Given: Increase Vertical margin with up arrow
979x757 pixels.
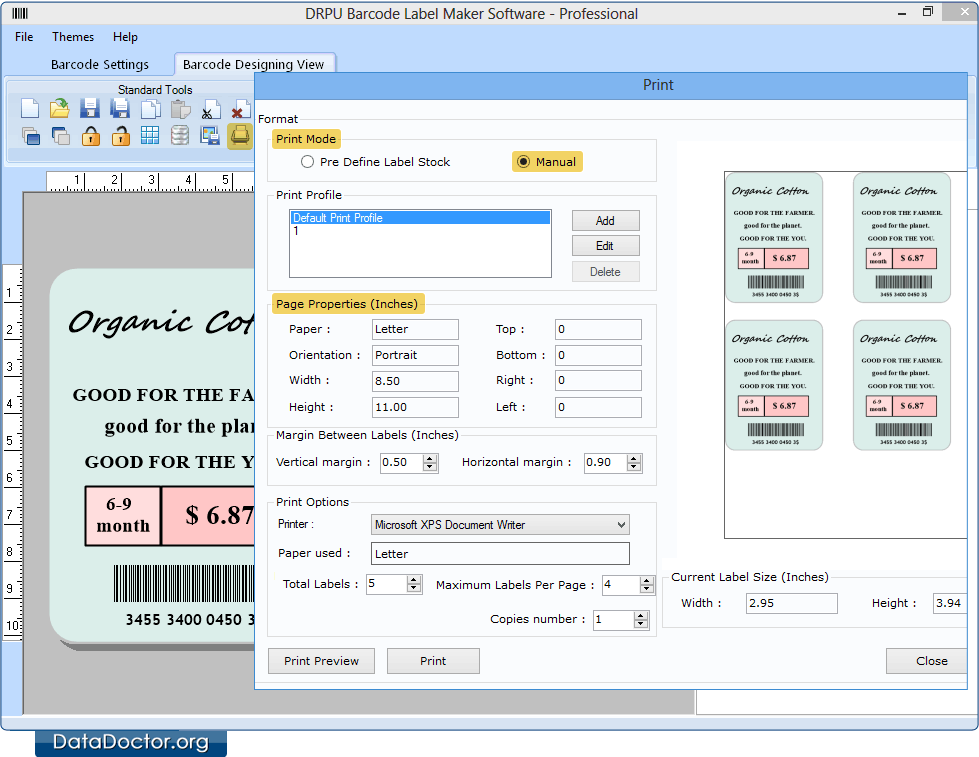Looking at the screenshot, I should 430,458.
